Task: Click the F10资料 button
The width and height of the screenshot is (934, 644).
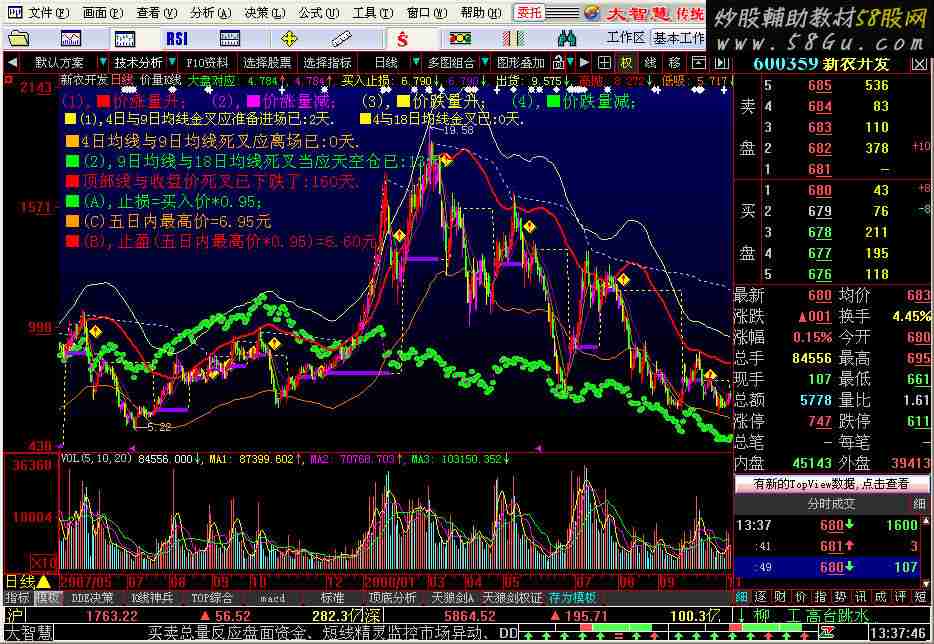Action: [x=207, y=63]
